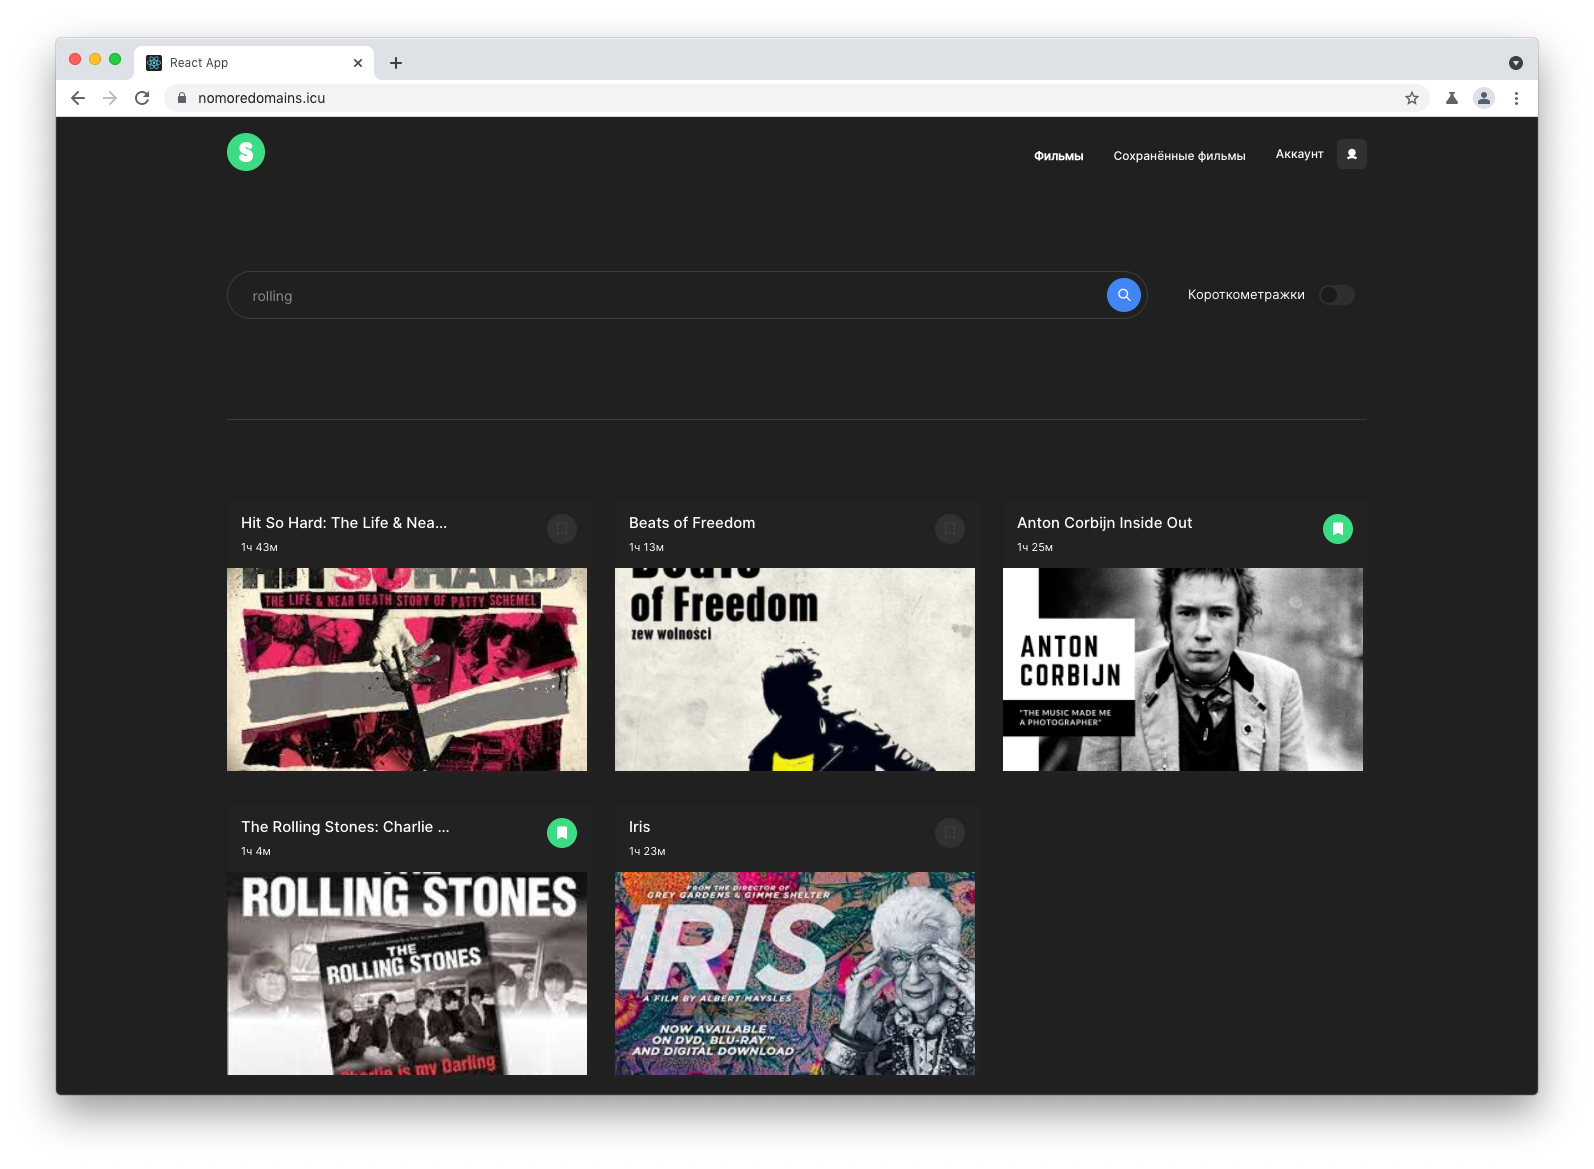Close the React App tab
The image size is (1594, 1169).
click(358, 63)
